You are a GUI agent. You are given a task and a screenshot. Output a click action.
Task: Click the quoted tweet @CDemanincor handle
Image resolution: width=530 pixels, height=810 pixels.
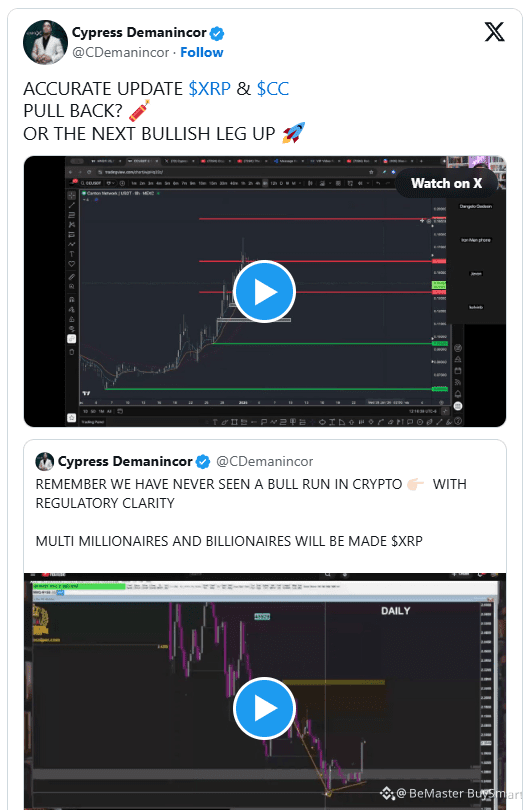(264, 461)
